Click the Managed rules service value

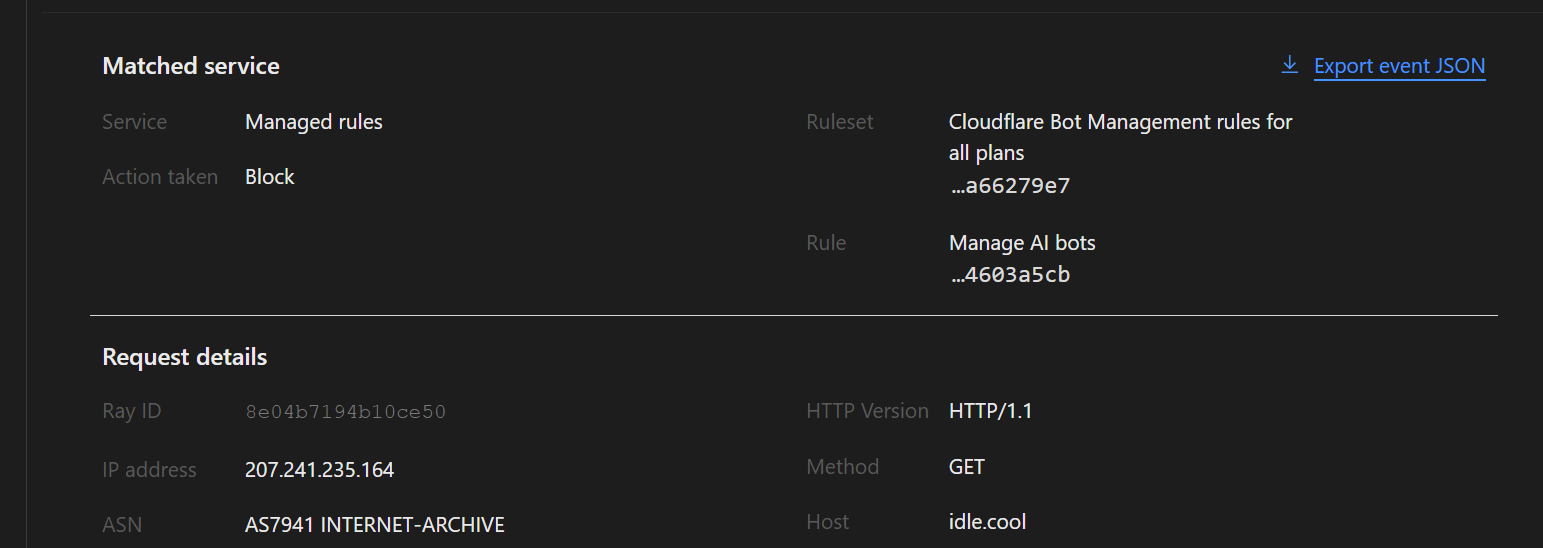(x=314, y=122)
